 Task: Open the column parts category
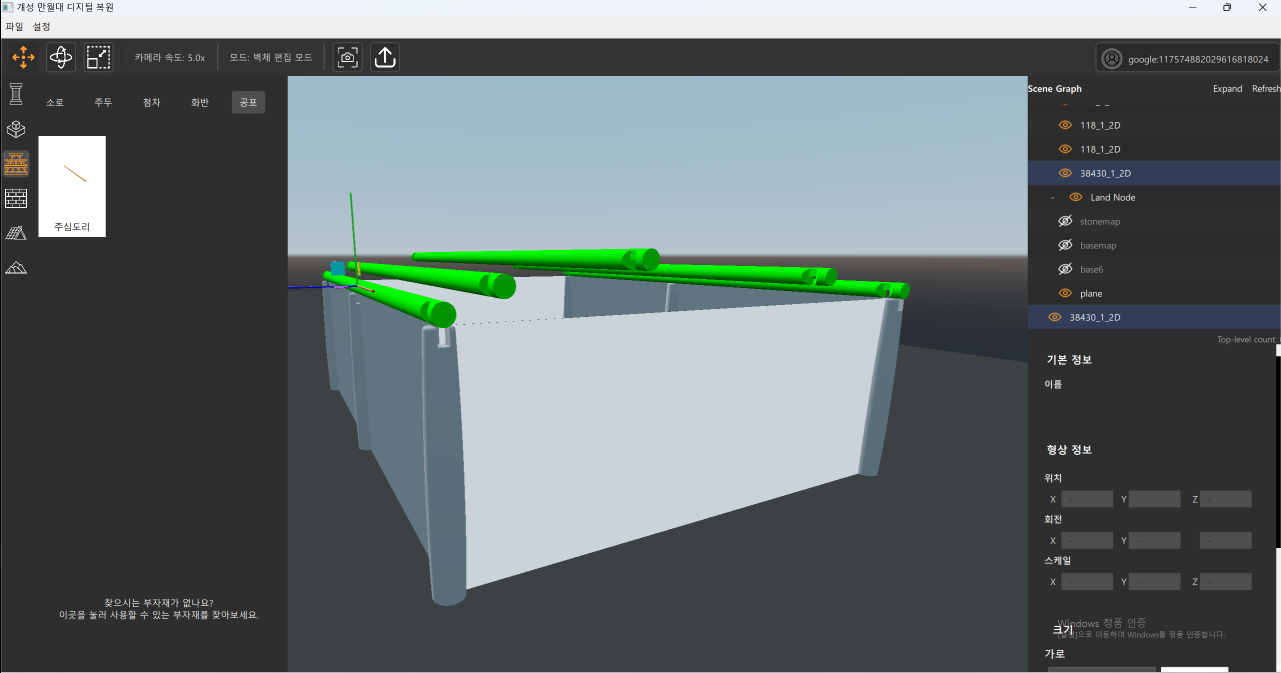click(16, 95)
